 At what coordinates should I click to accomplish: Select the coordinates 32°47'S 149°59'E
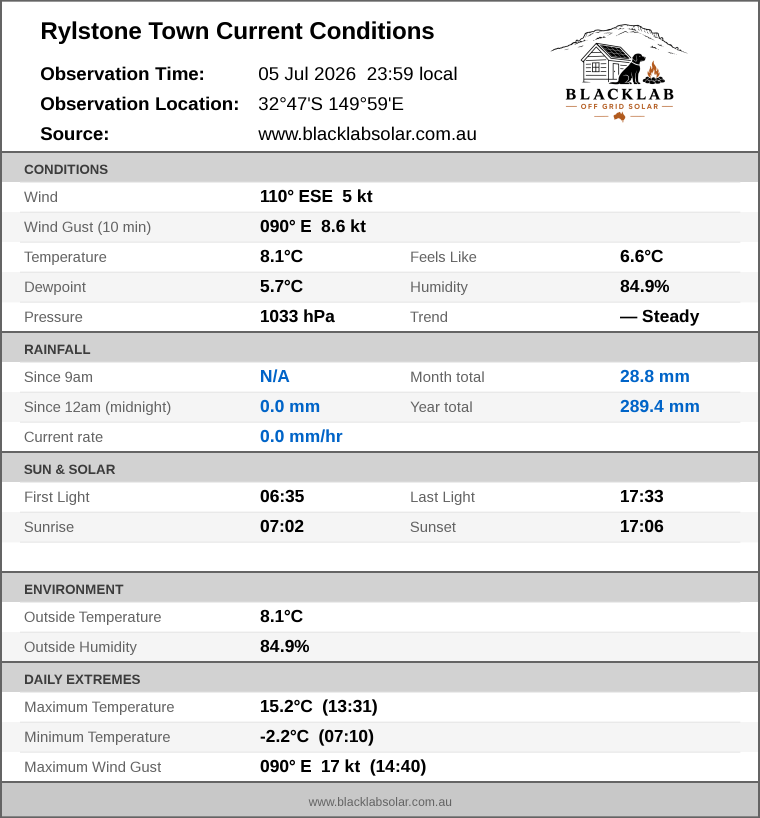331,104
